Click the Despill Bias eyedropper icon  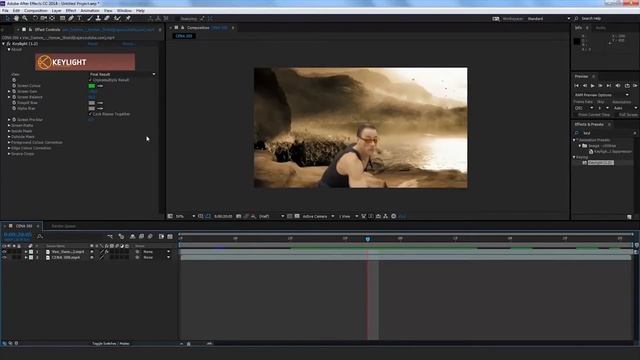(x=100, y=103)
